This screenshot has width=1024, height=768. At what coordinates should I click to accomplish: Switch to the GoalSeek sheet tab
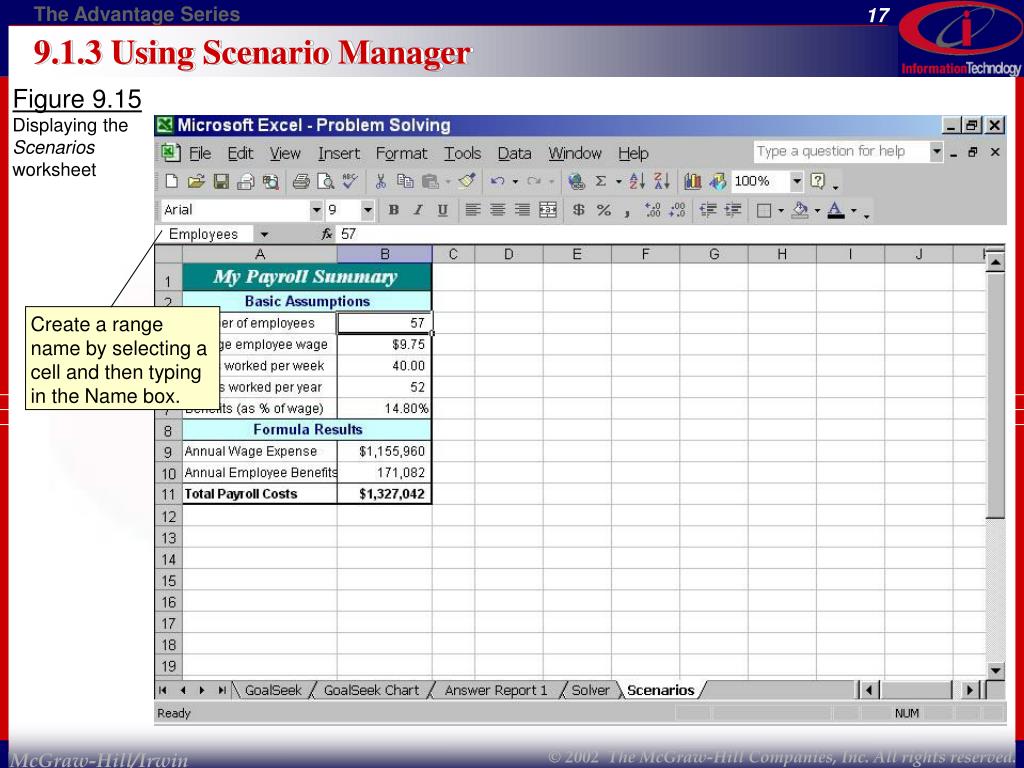coord(273,690)
